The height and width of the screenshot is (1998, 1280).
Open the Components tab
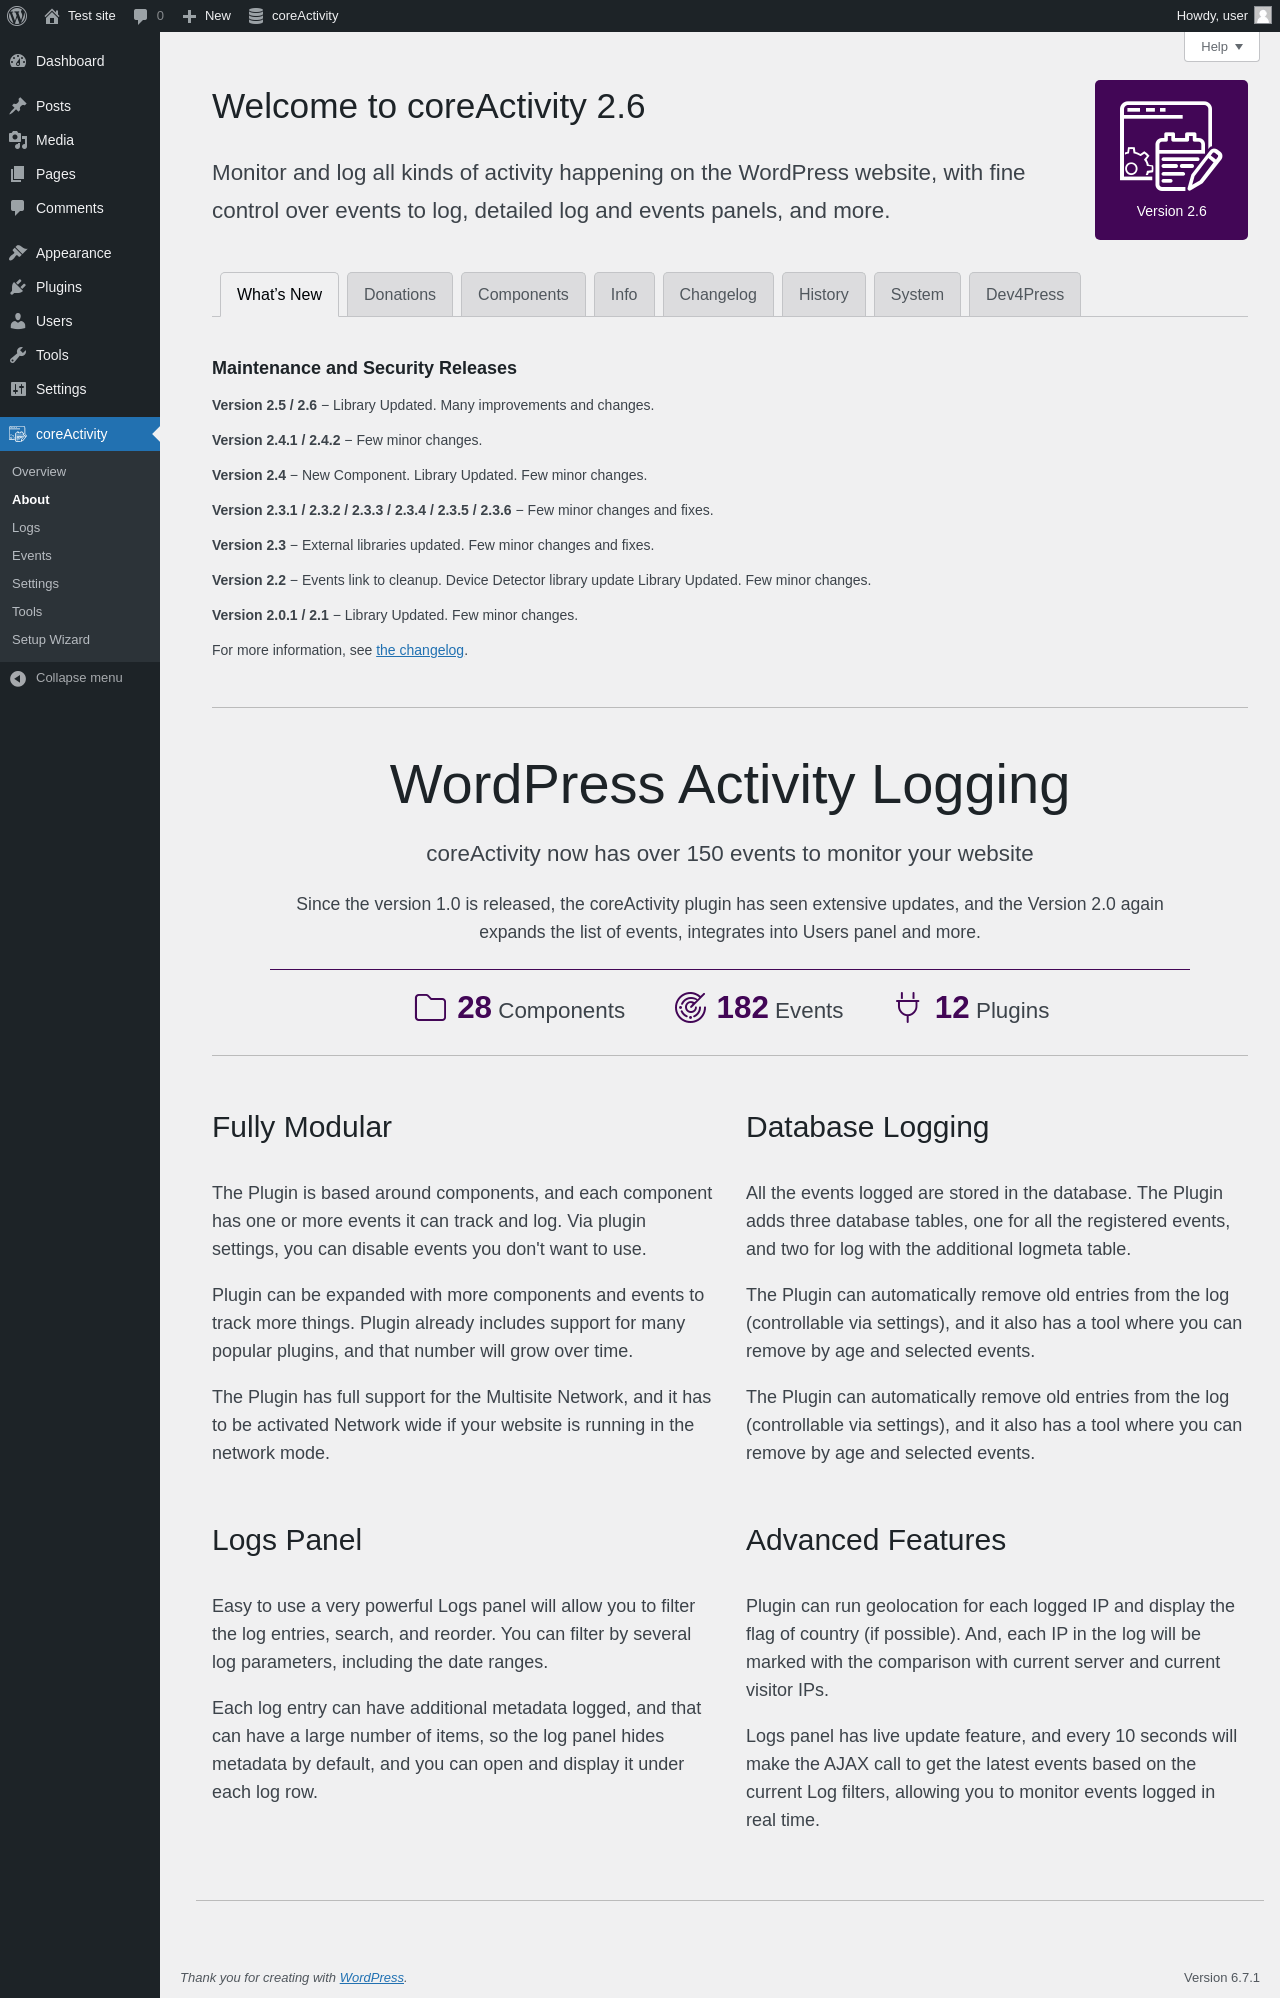pos(523,294)
